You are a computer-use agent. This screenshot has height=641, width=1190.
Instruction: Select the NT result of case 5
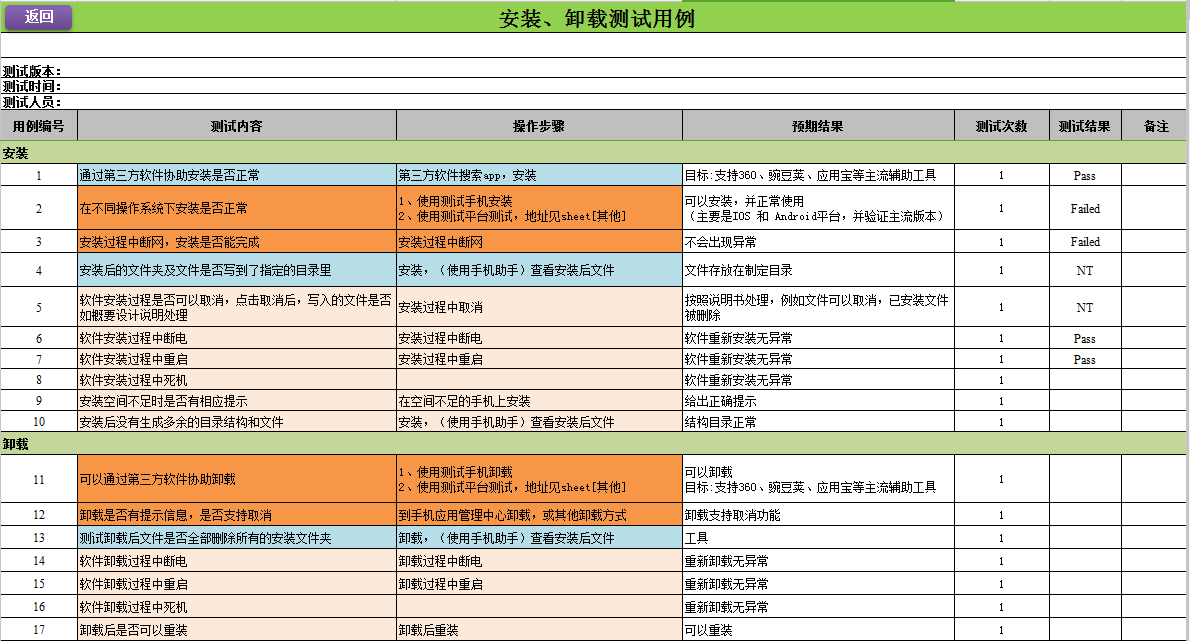pyautogui.click(x=1085, y=307)
